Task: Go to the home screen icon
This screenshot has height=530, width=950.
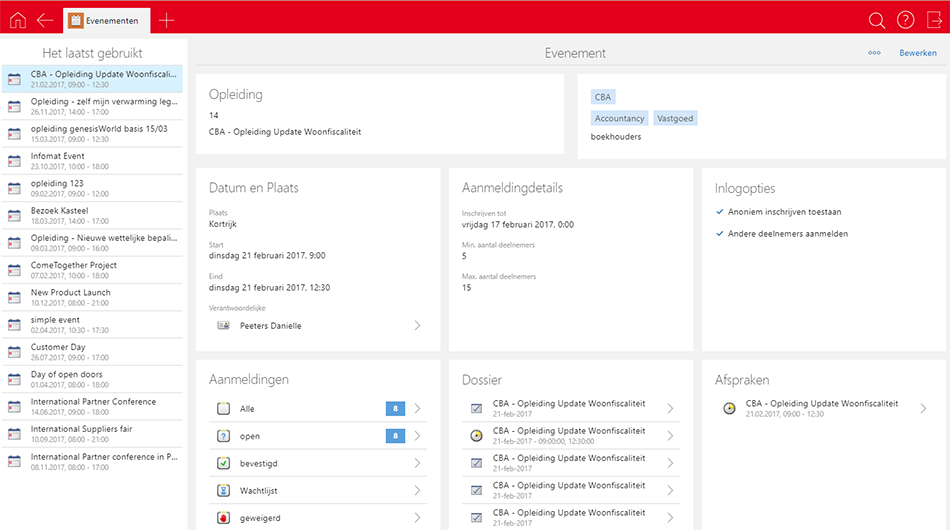Action: (18, 20)
